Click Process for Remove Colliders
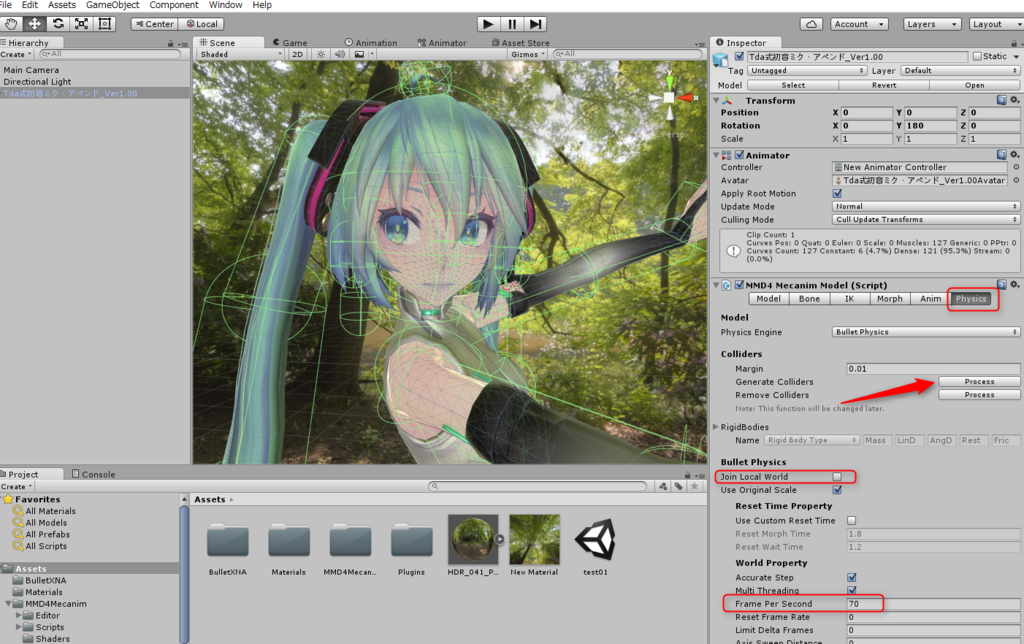The height and width of the screenshot is (644, 1024). (x=979, y=395)
